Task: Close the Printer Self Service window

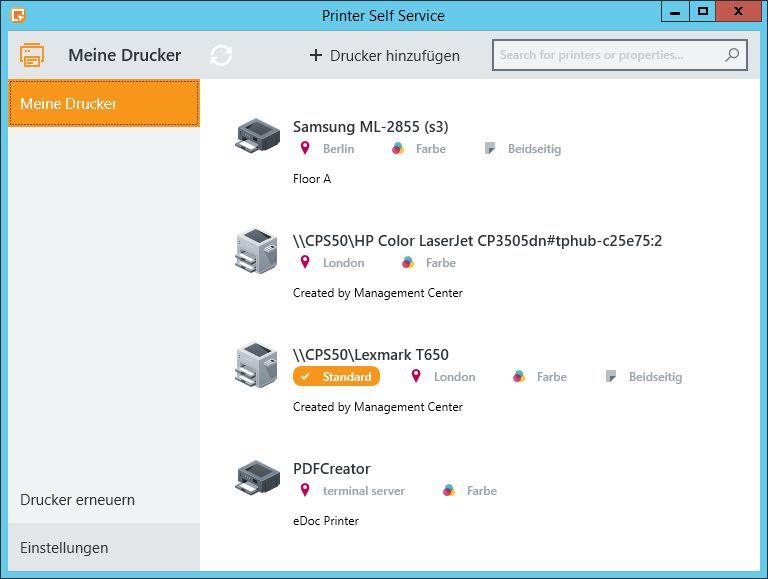Action: pos(738,11)
